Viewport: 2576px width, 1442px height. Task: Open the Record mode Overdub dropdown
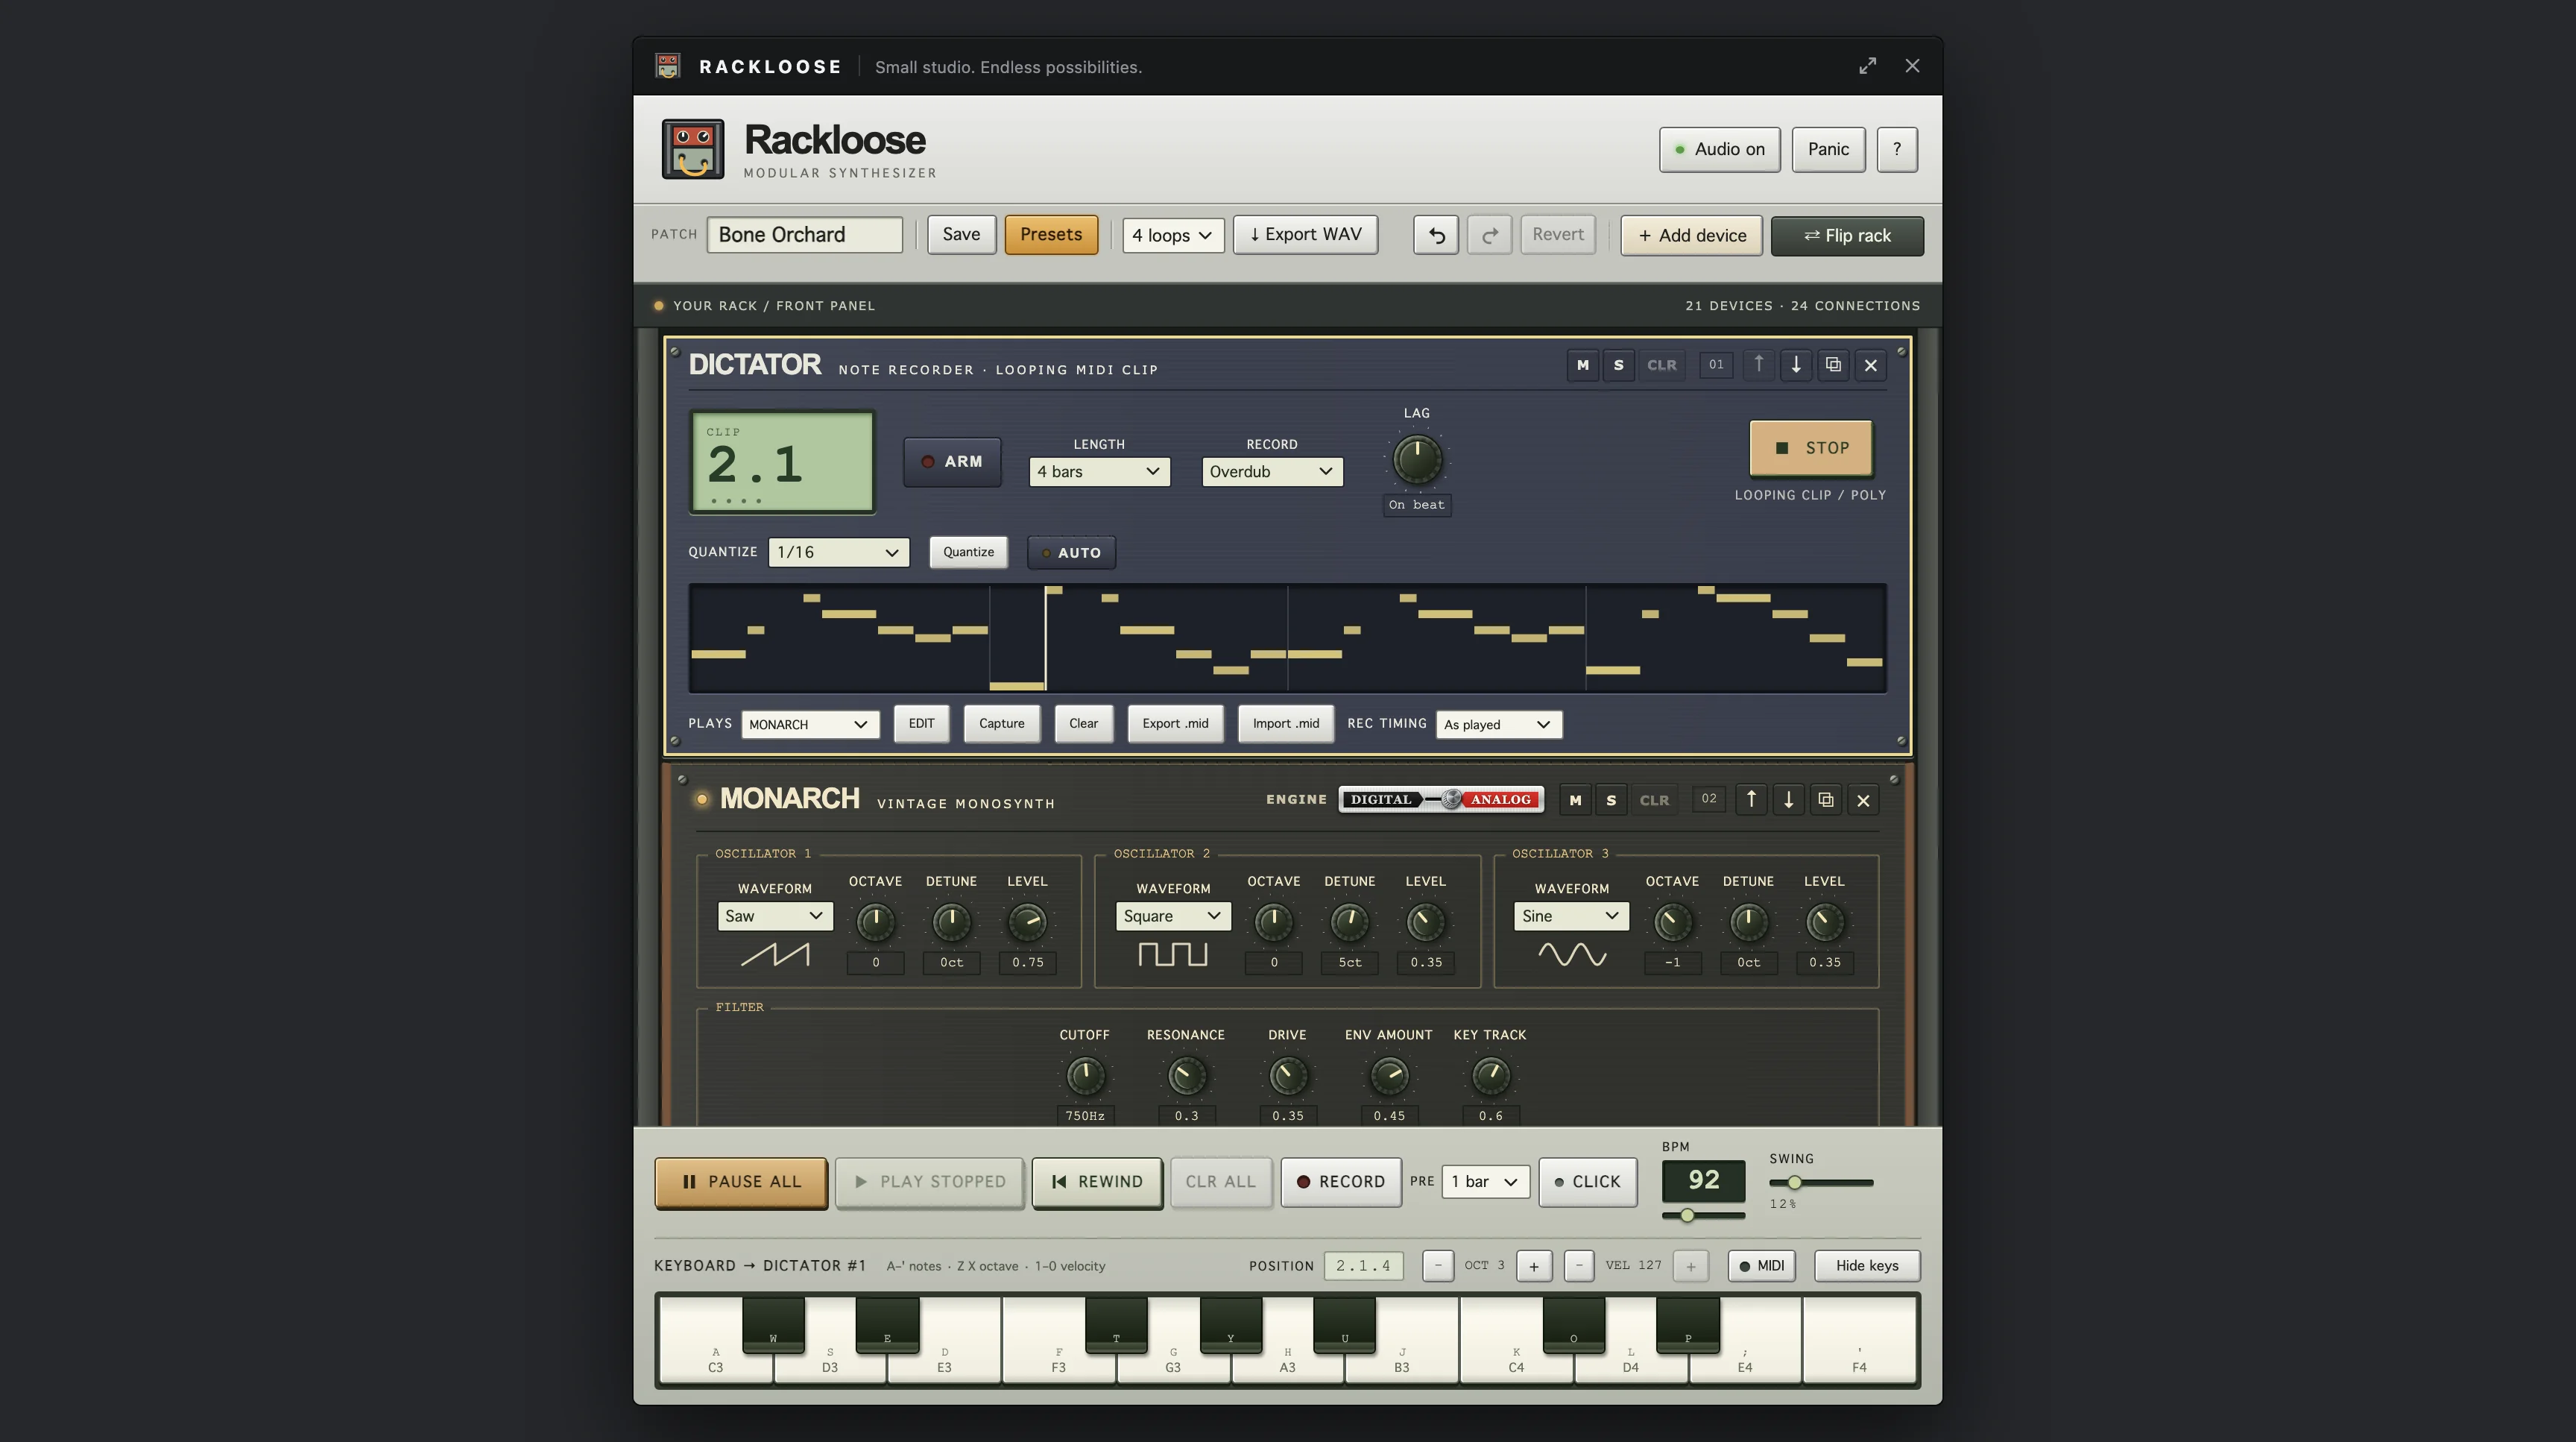point(1272,472)
